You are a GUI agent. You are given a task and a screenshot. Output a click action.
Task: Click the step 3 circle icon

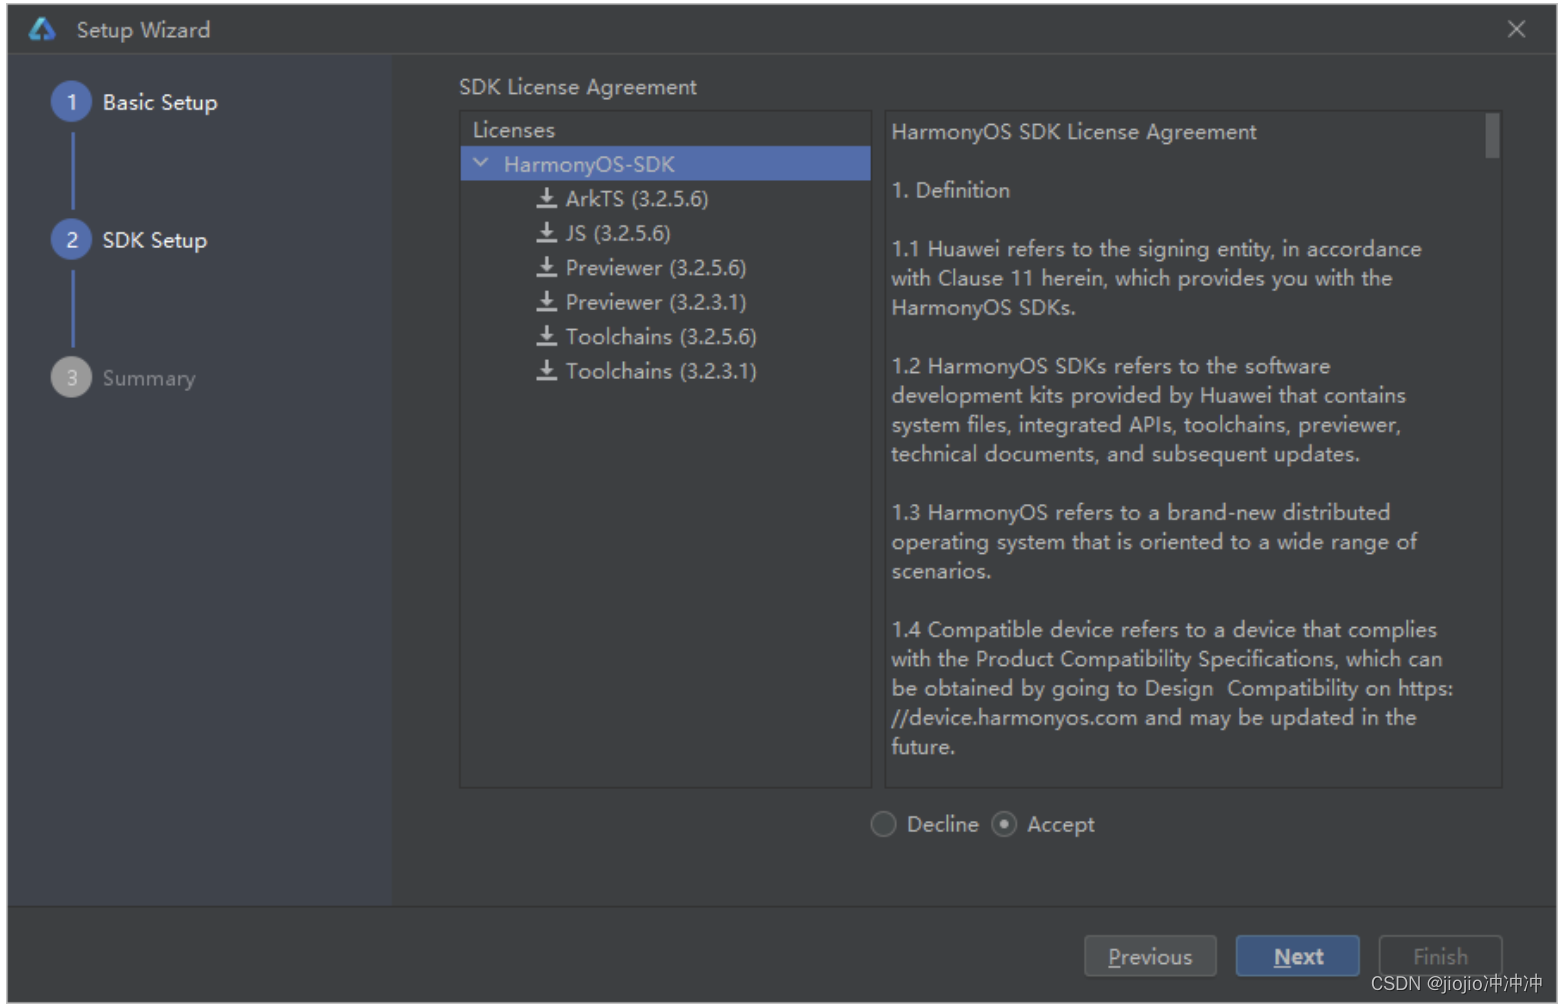[71, 378]
